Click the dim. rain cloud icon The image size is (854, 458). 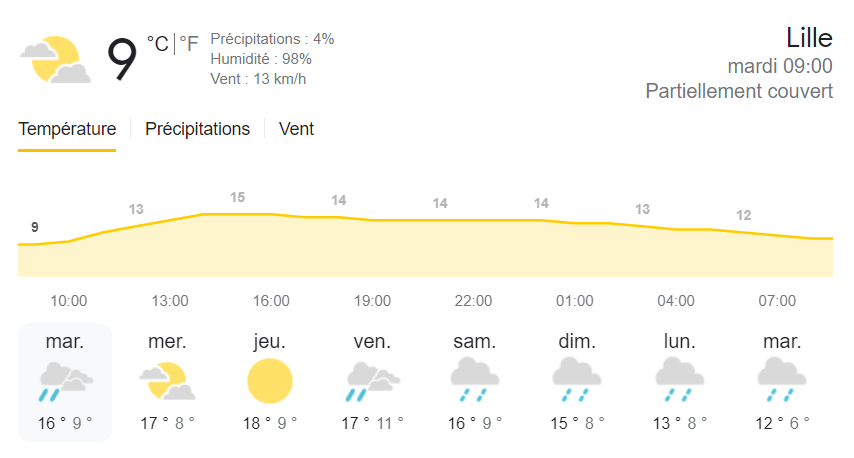click(577, 380)
